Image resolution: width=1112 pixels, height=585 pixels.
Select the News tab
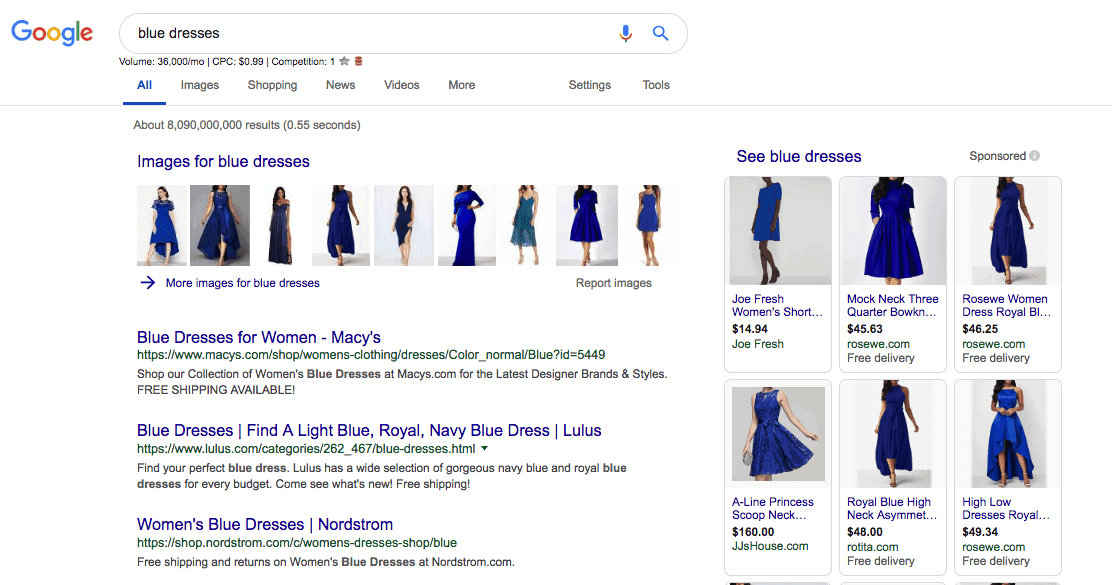tap(340, 85)
